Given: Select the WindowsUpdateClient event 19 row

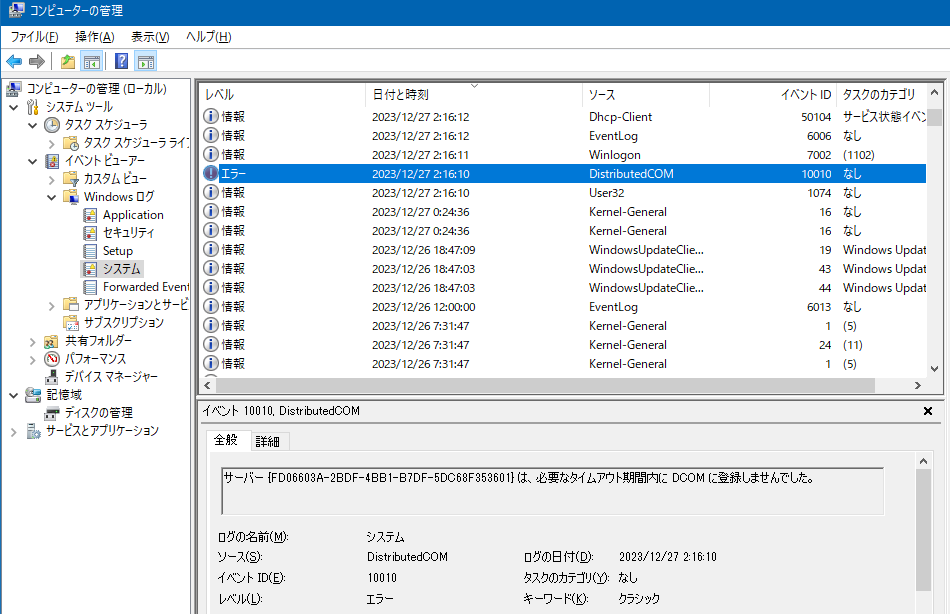Looking at the screenshot, I should (563, 250).
